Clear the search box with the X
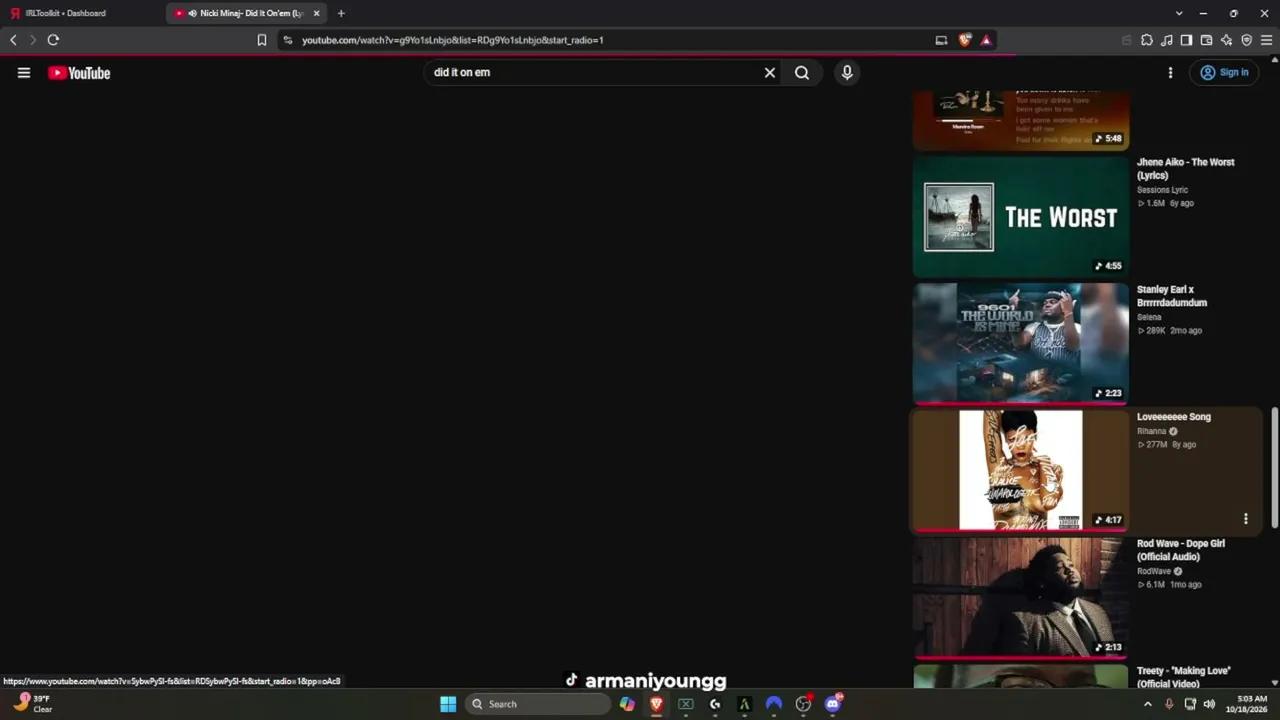This screenshot has height=720, width=1280. pos(770,72)
